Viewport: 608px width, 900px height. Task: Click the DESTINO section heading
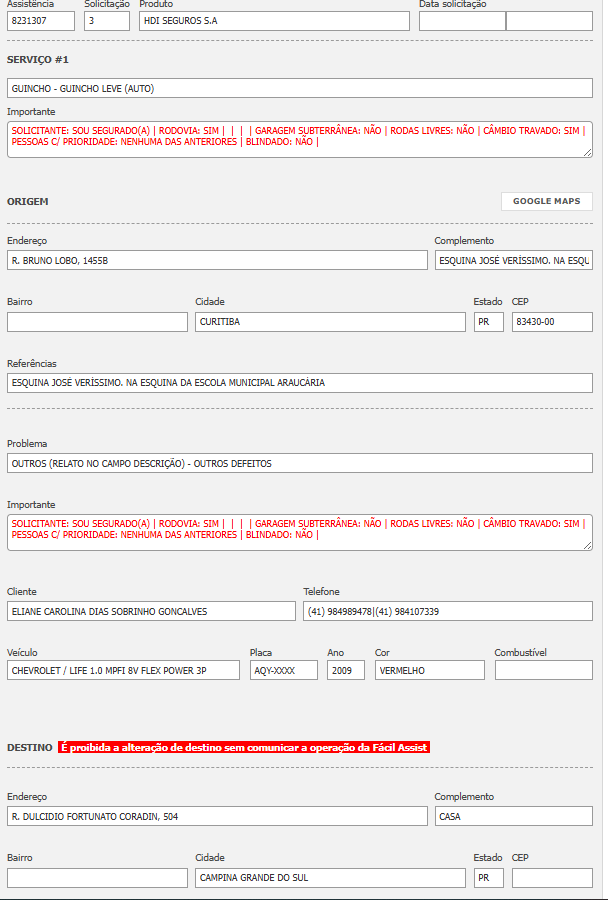point(30,747)
